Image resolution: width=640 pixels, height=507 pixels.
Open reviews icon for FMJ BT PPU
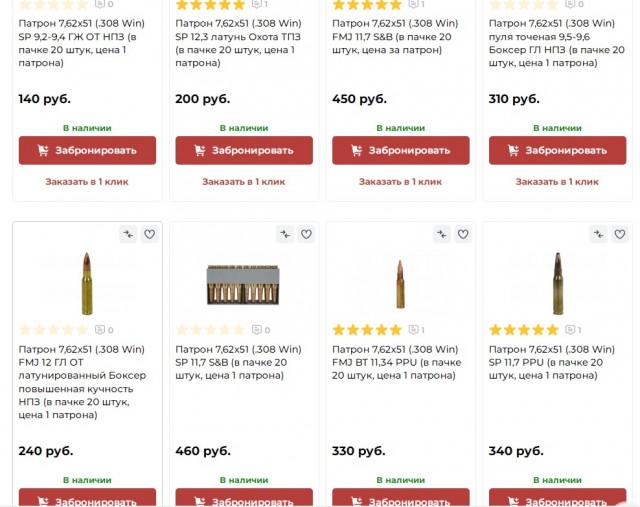pos(414,329)
